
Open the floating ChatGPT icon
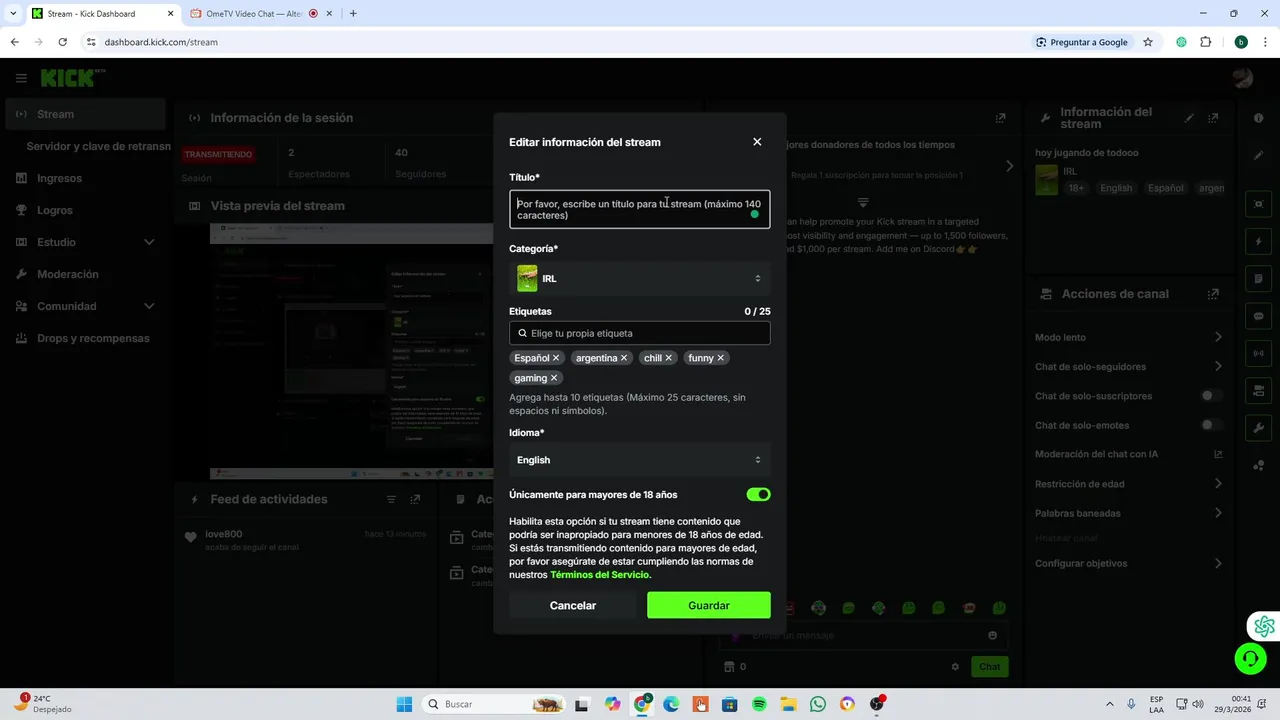[x=1264, y=626]
